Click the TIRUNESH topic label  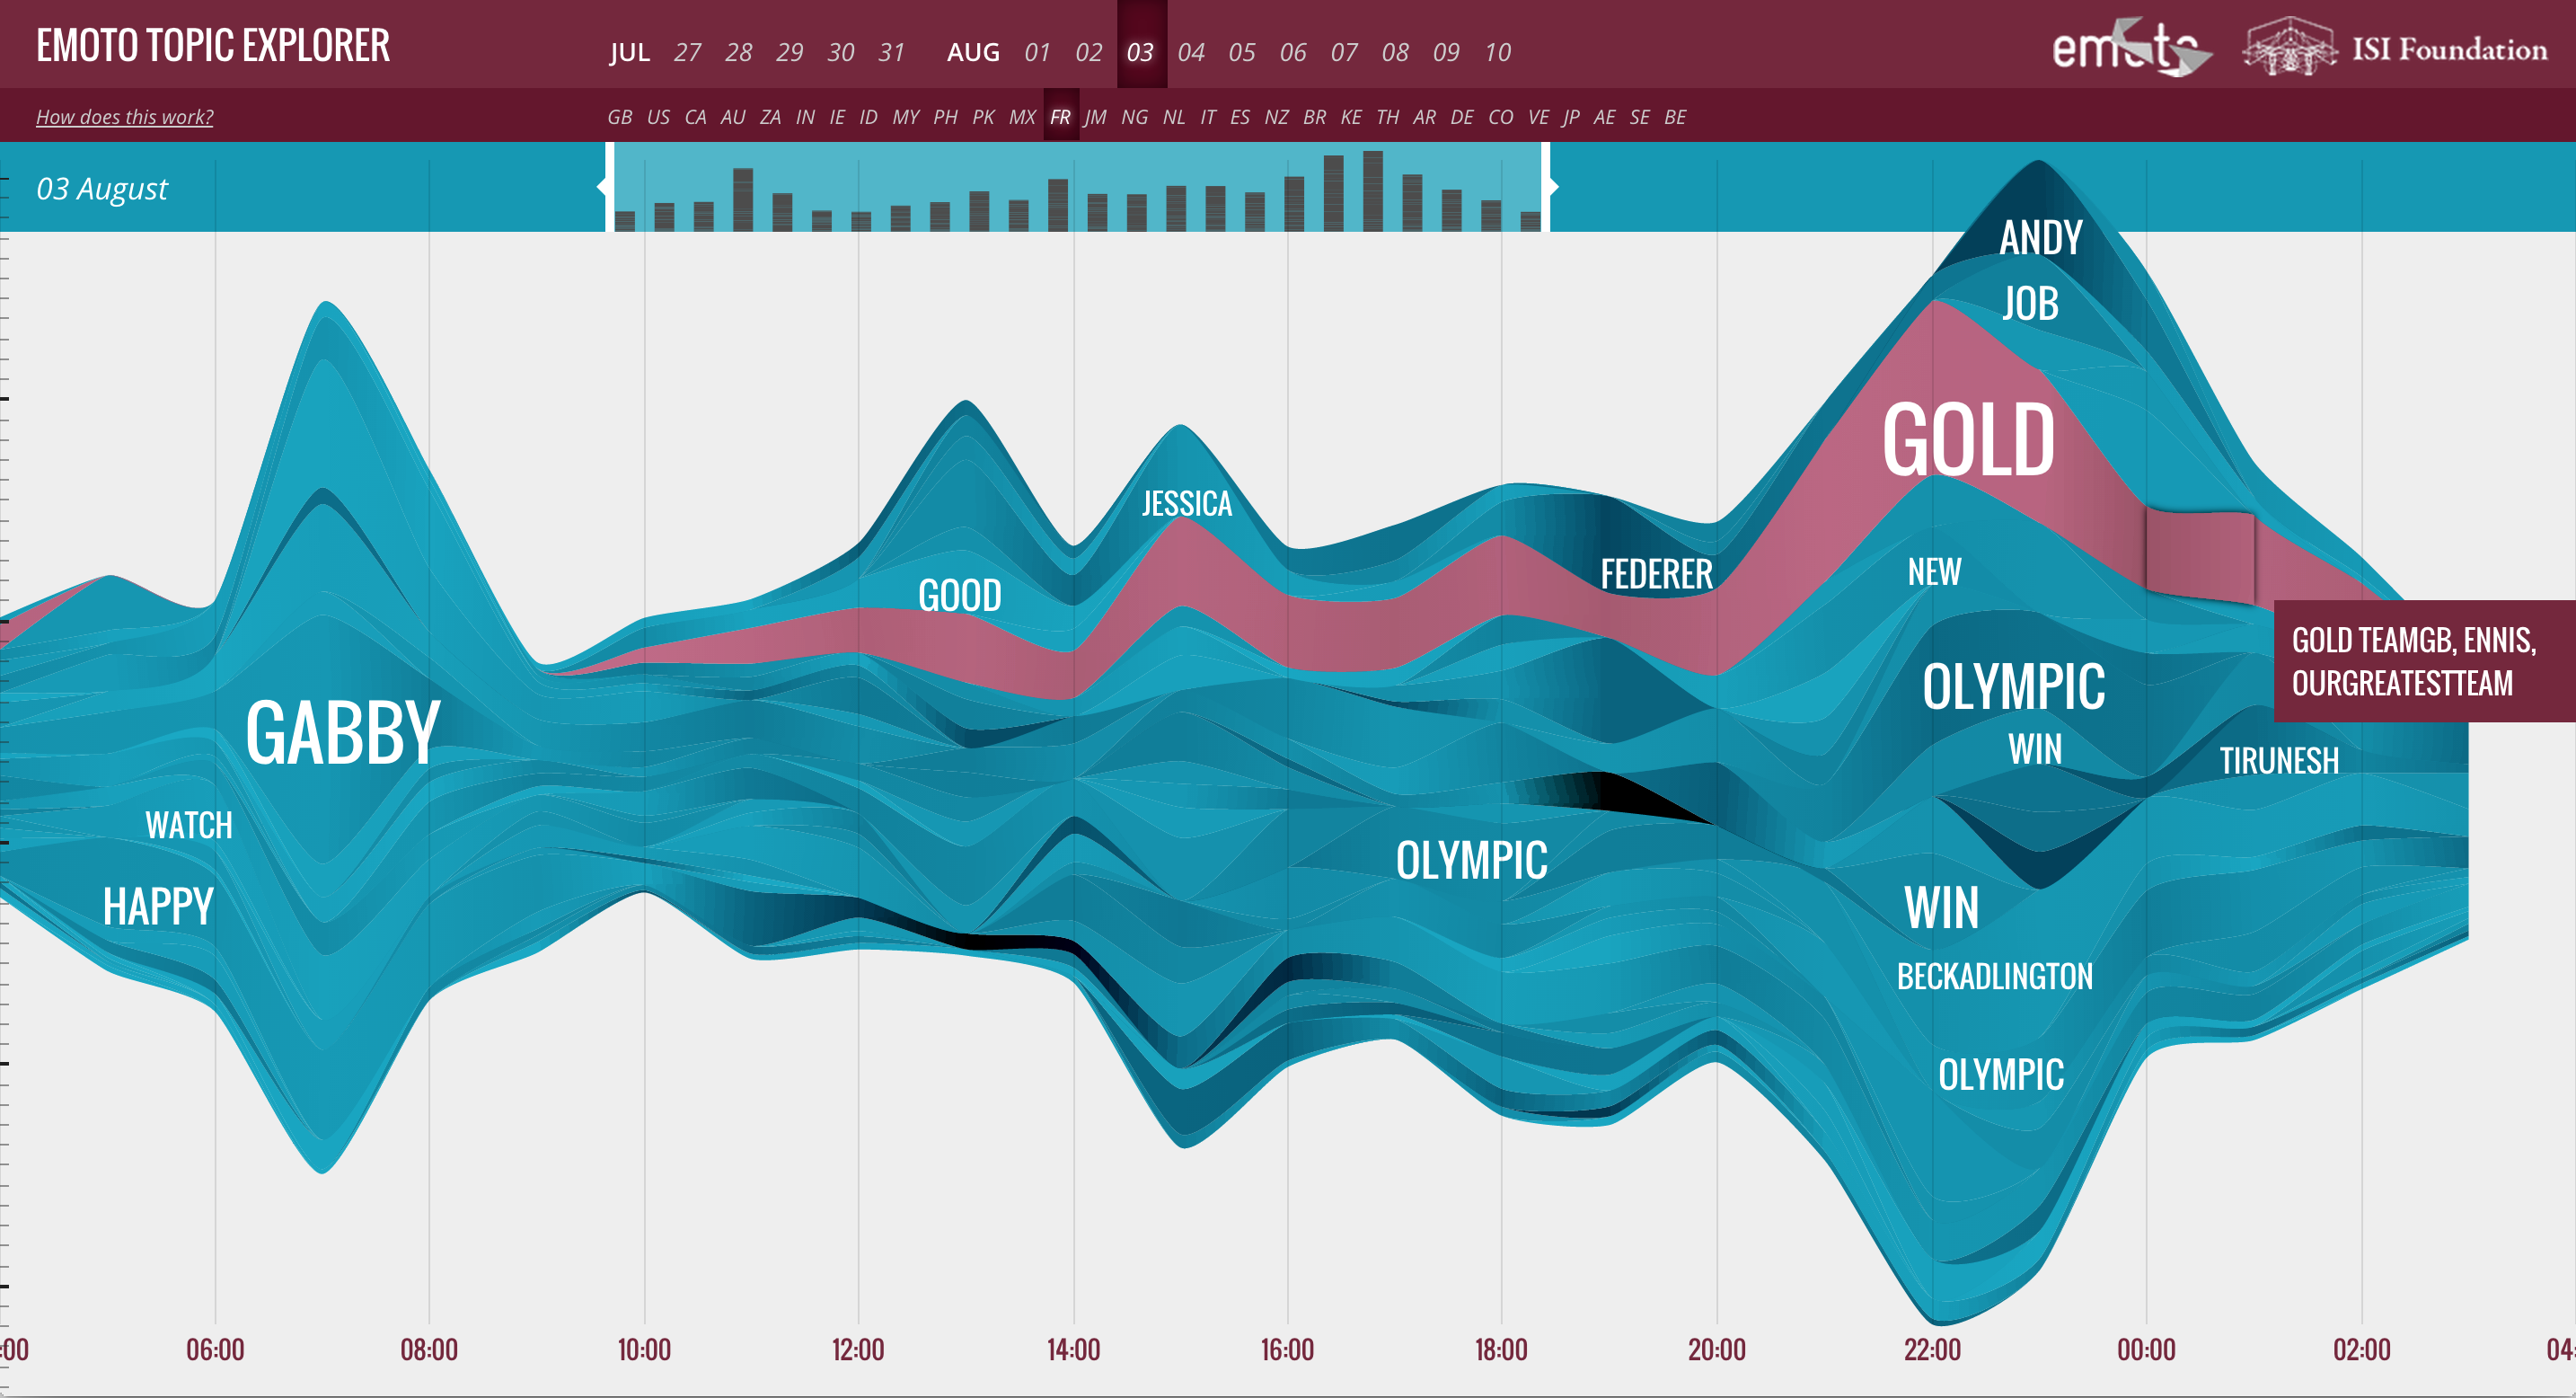2278,761
